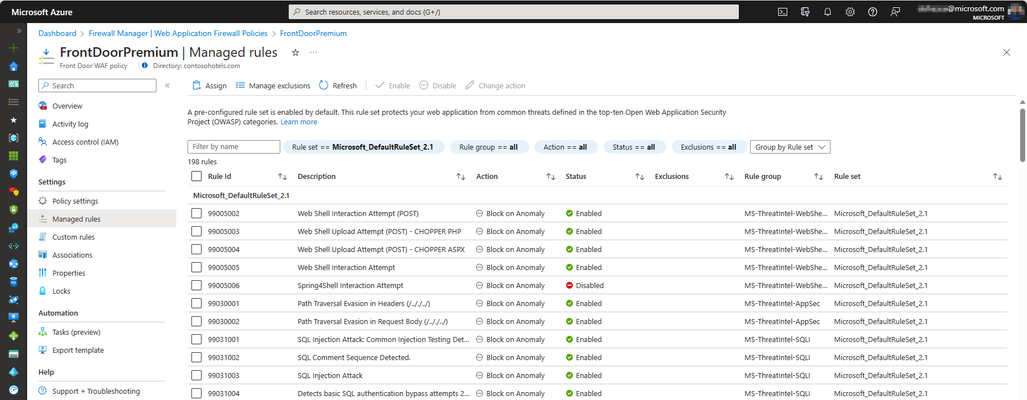Refresh the managed rules list
The height and width of the screenshot is (400, 1027).
pos(338,86)
